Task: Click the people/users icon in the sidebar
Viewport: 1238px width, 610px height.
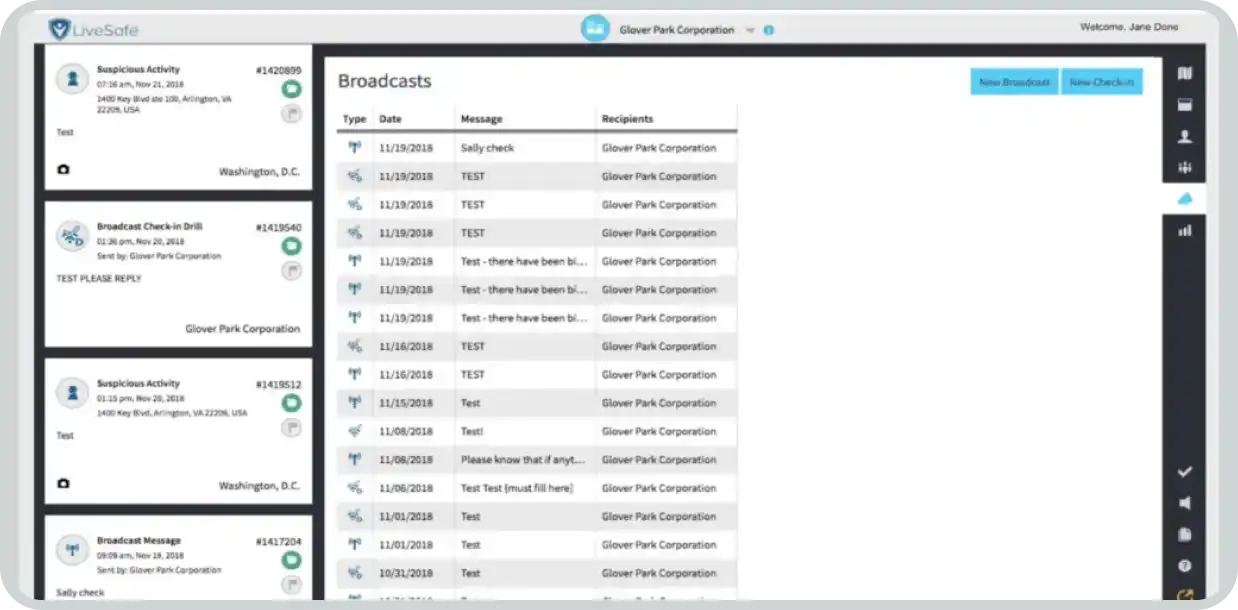Action: click(x=1185, y=137)
